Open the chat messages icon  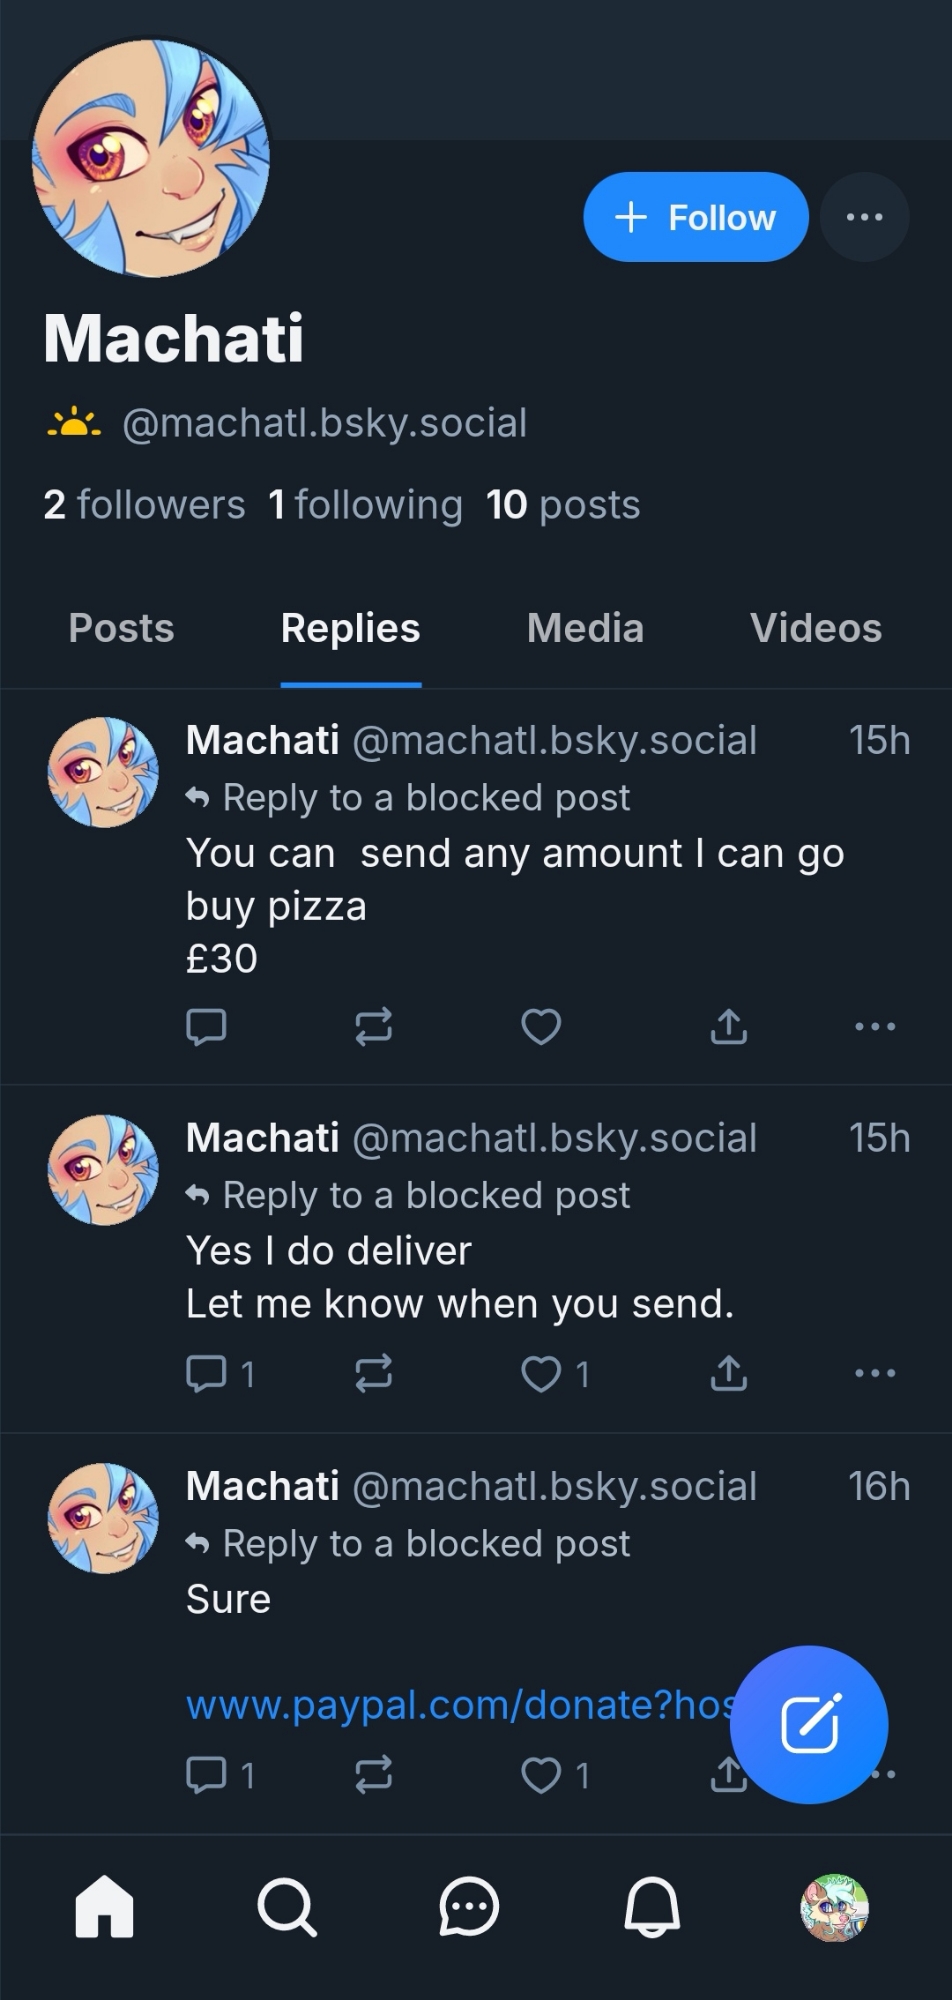pyautogui.click(x=469, y=1906)
